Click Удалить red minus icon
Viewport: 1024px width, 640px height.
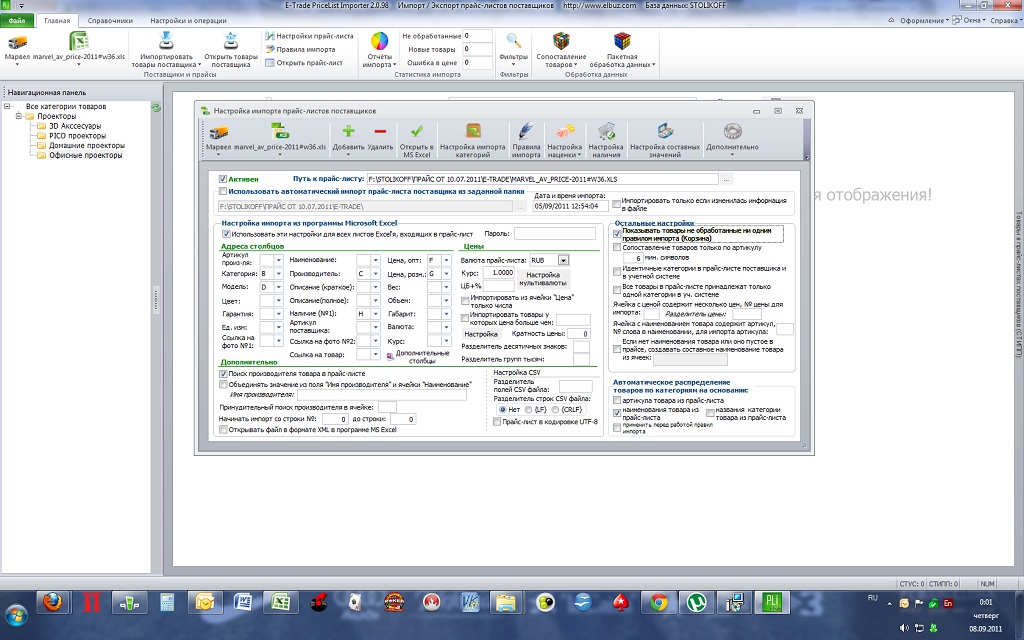[x=380, y=131]
